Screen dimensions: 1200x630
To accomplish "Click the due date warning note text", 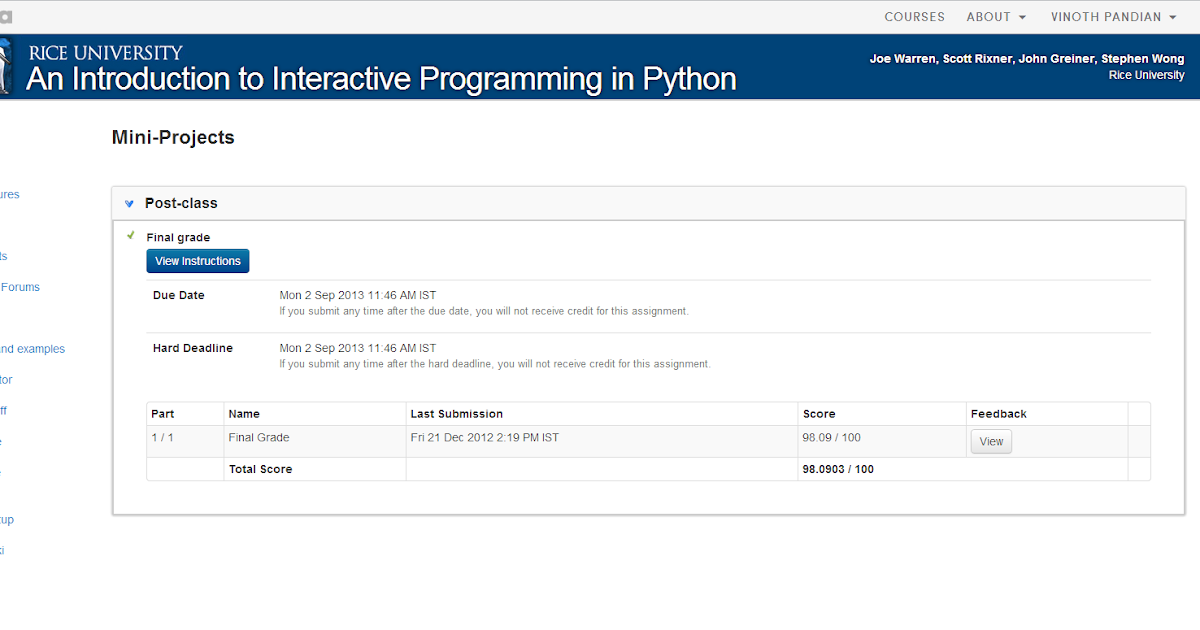I will click(484, 311).
